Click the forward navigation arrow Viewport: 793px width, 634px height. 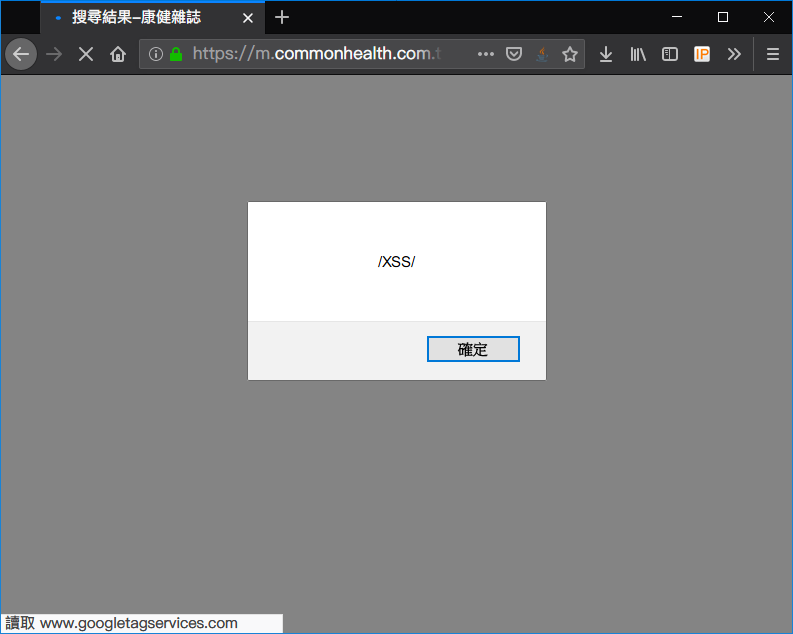pyautogui.click(x=54, y=54)
